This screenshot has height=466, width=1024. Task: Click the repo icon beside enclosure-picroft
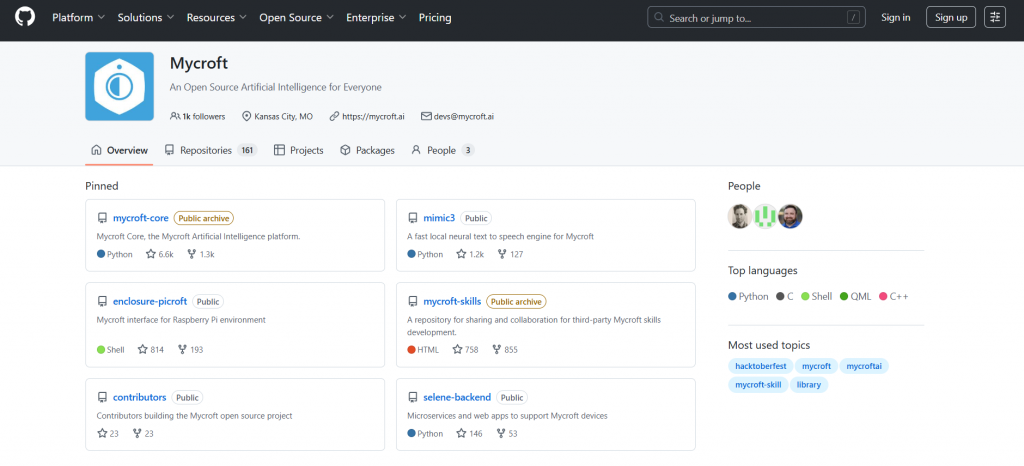click(x=102, y=302)
